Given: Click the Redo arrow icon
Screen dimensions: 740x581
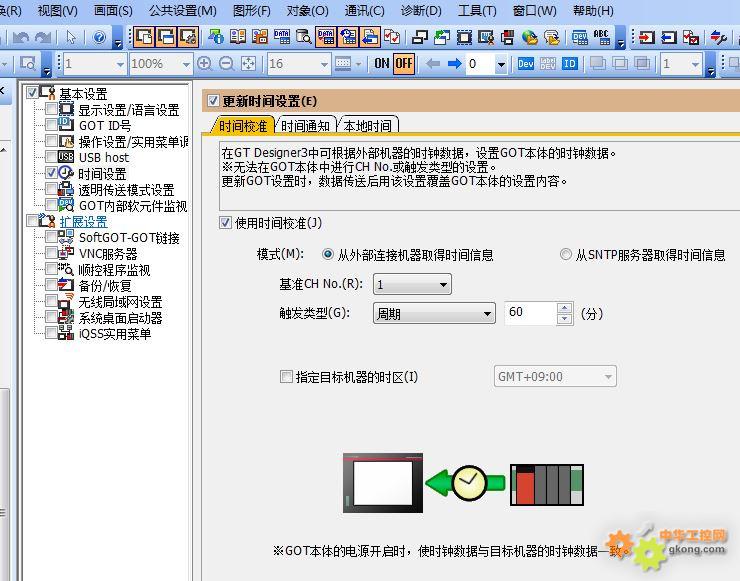Looking at the screenshot, I should point(43,37).
